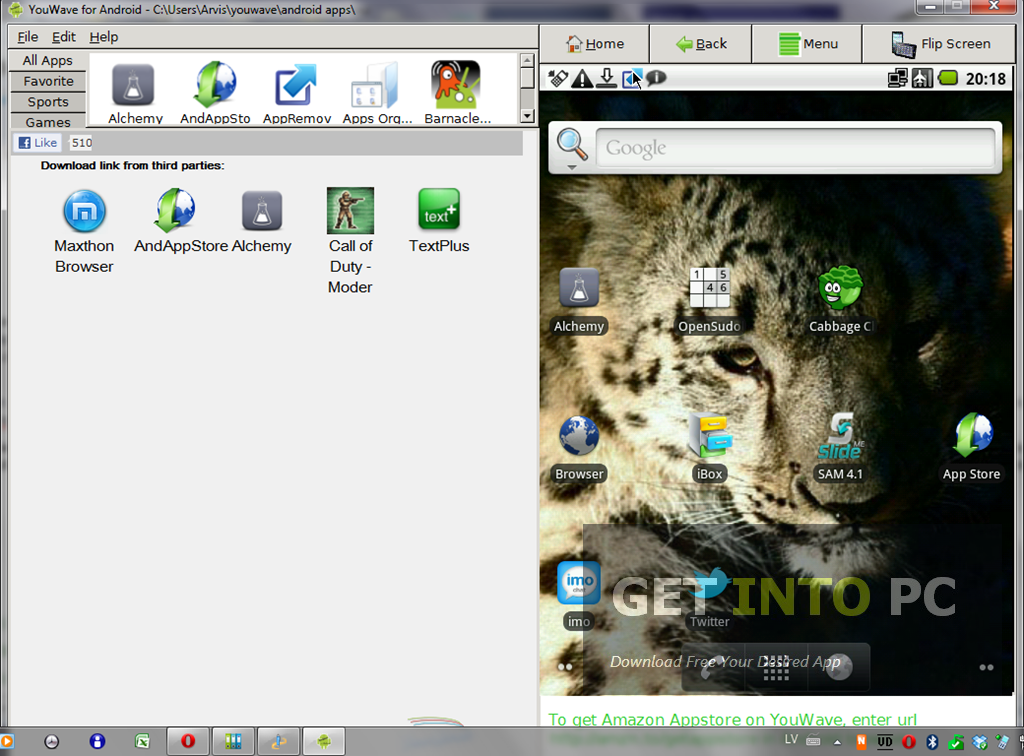Click the emulator Menu button
The image size is (1024, 756).
click(807, 44)
